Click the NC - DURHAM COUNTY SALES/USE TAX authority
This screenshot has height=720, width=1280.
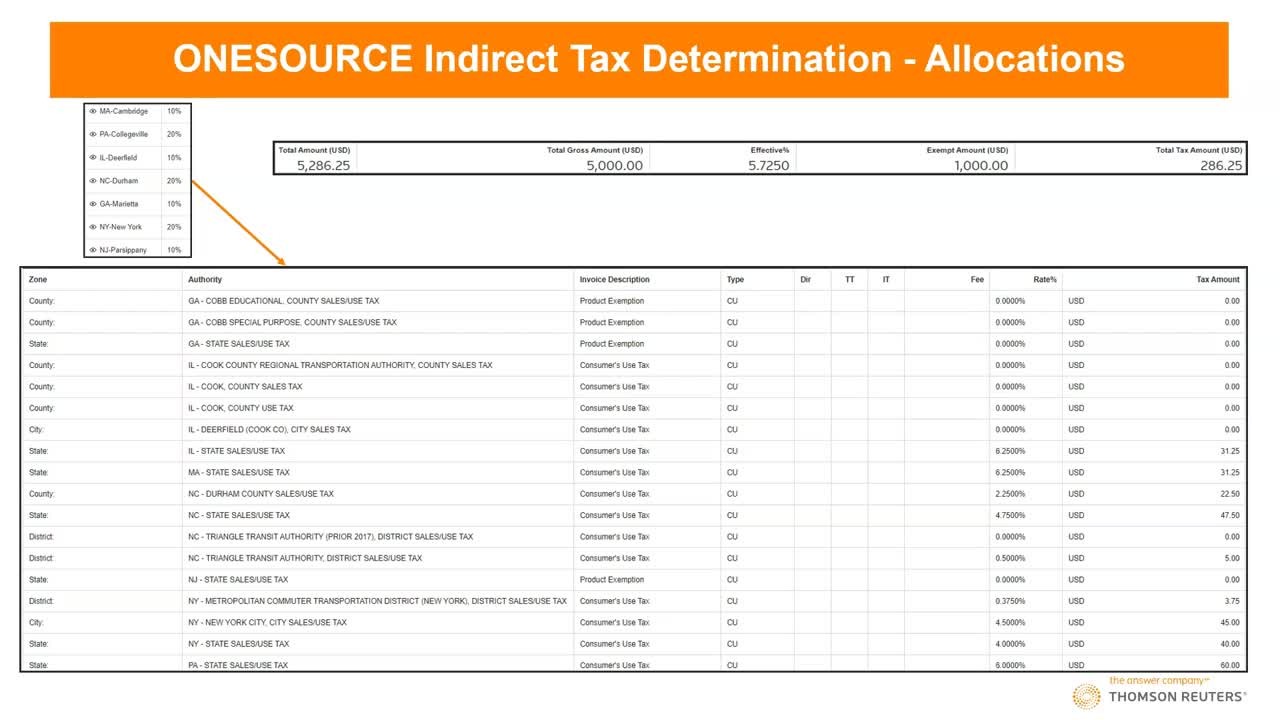point(261,494)
